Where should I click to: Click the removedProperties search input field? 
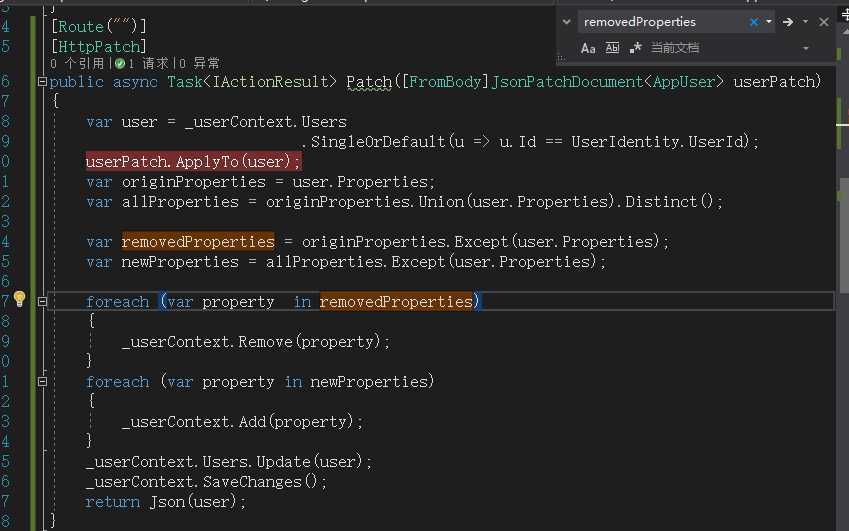point(663,22)
